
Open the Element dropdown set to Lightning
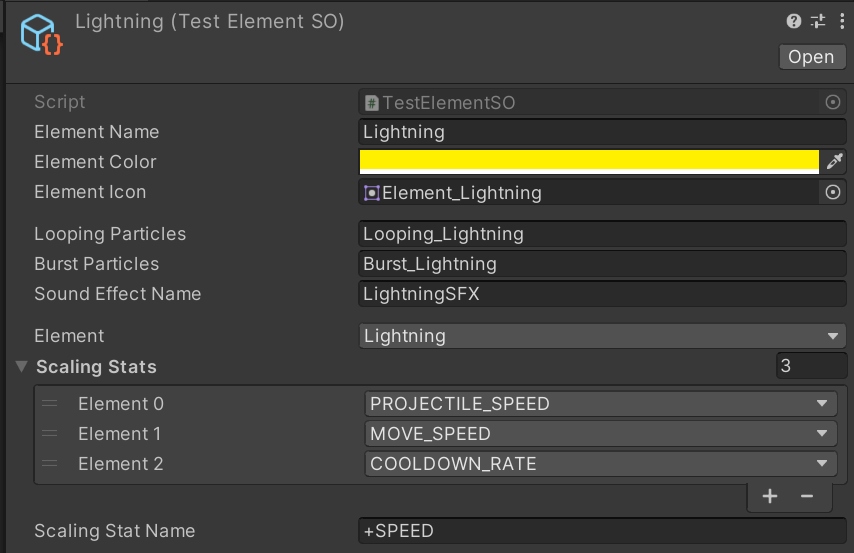pyautogui.click(x=602, y=336)
